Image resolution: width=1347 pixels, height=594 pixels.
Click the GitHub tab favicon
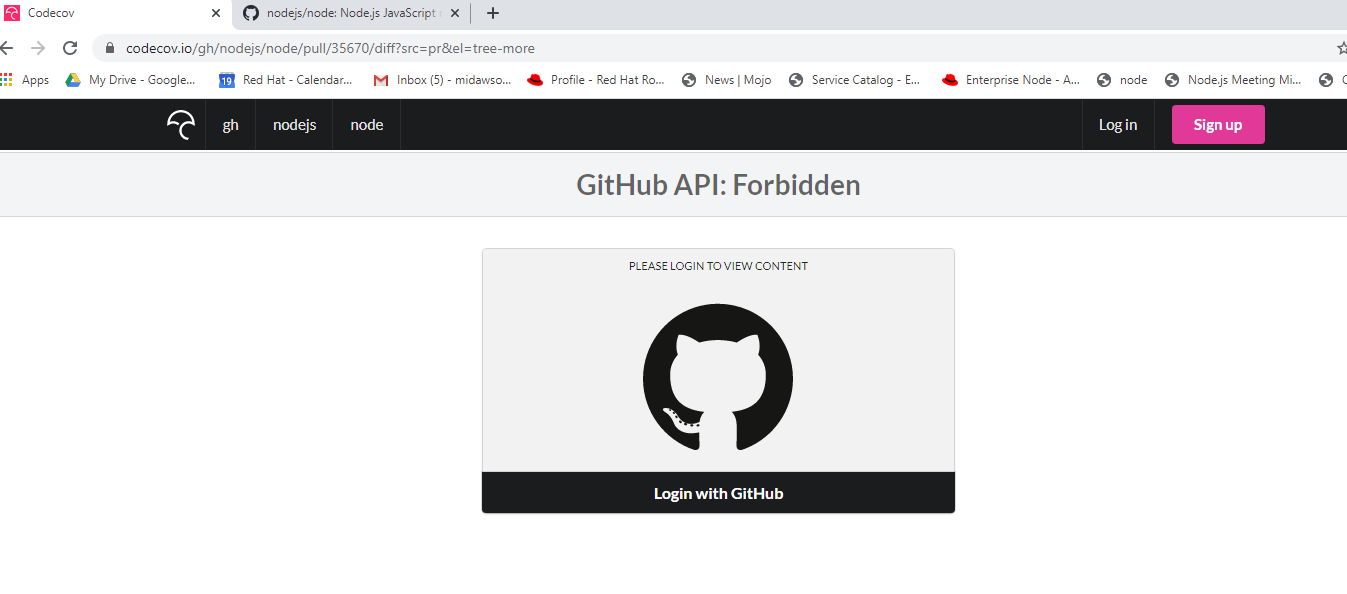(251, 14)
